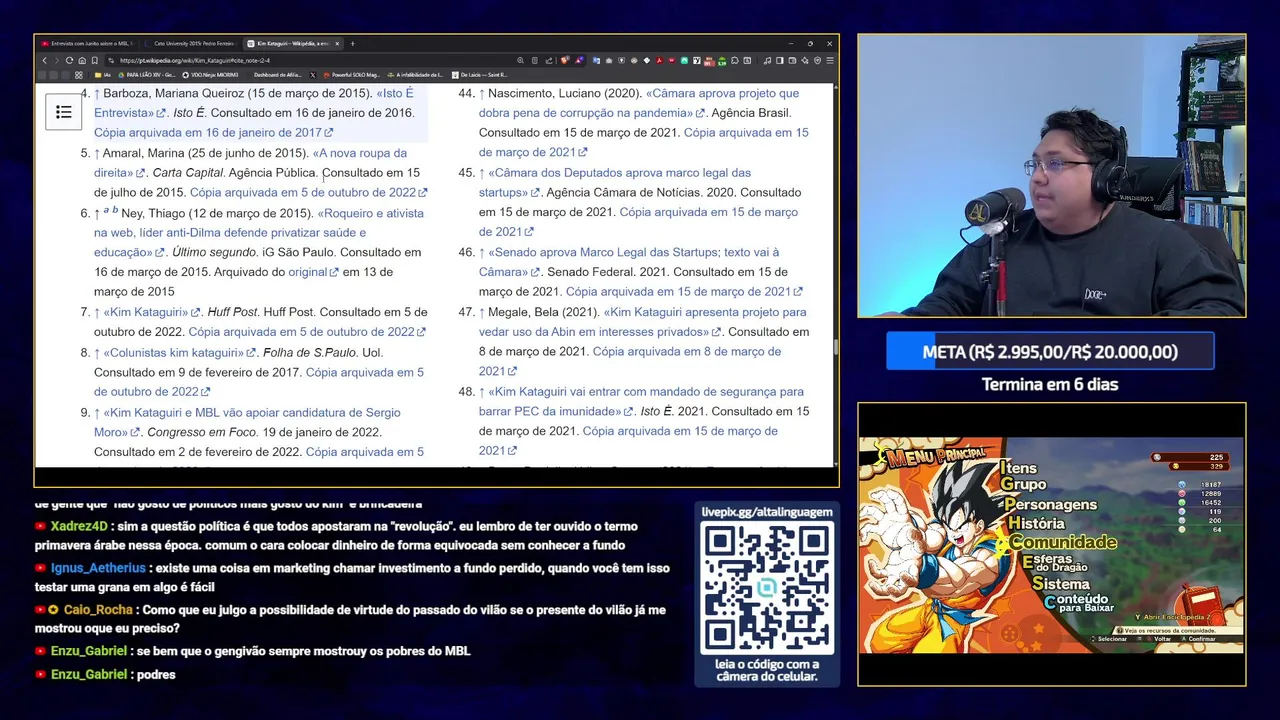Select Personagens in the game main menu
1280x720 pixels.
(x=1050, y=505)
